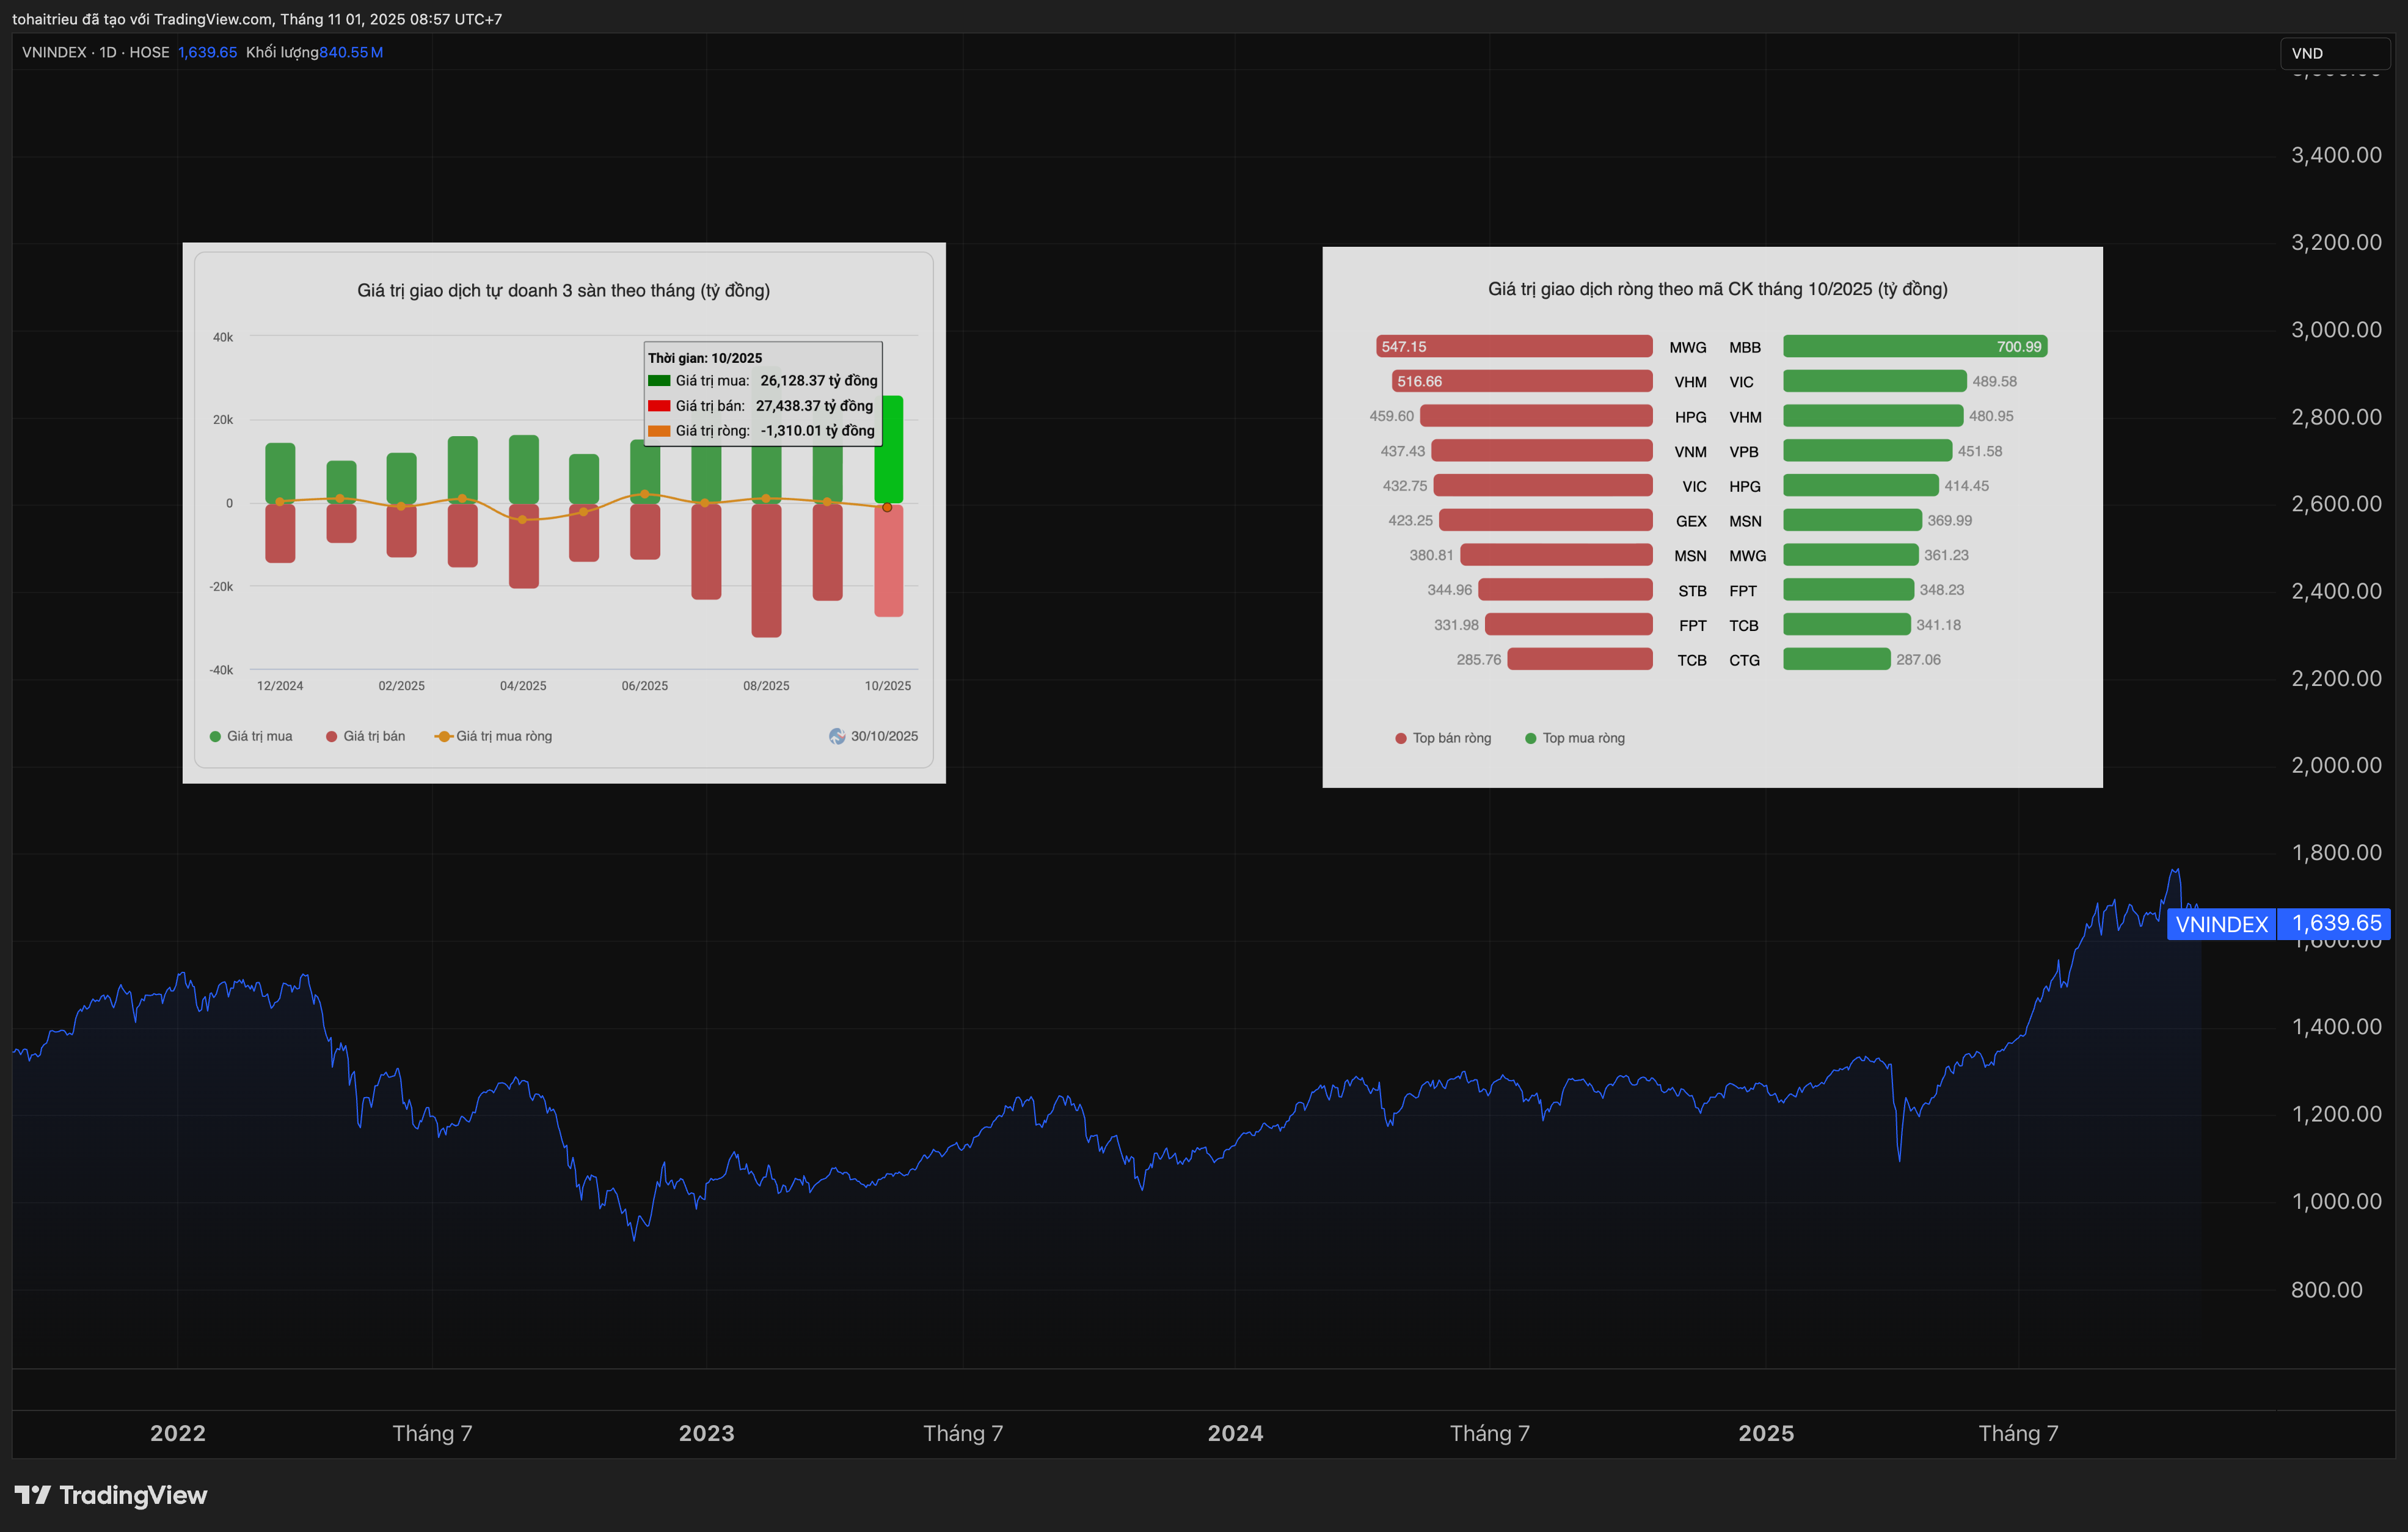Select the 'VNINDEX · 1D · HOSE' symbol title
This screenshot has width=2408, height=1532.
[96, 52]
